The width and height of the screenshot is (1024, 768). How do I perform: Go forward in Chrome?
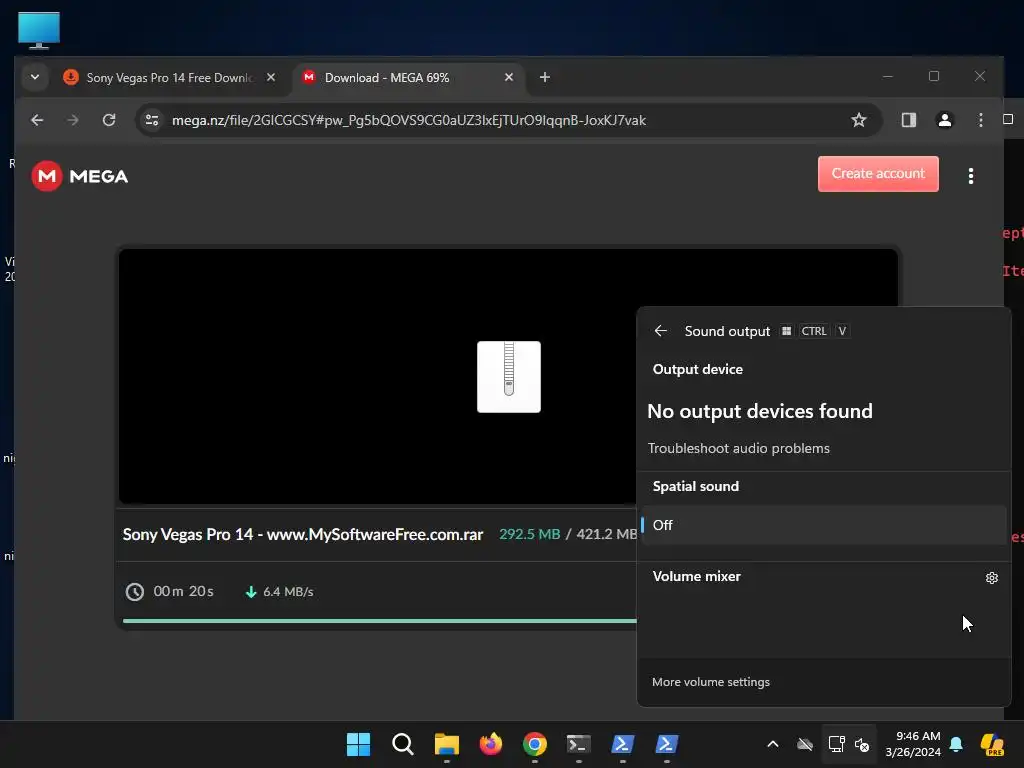(x=73, y=120)
